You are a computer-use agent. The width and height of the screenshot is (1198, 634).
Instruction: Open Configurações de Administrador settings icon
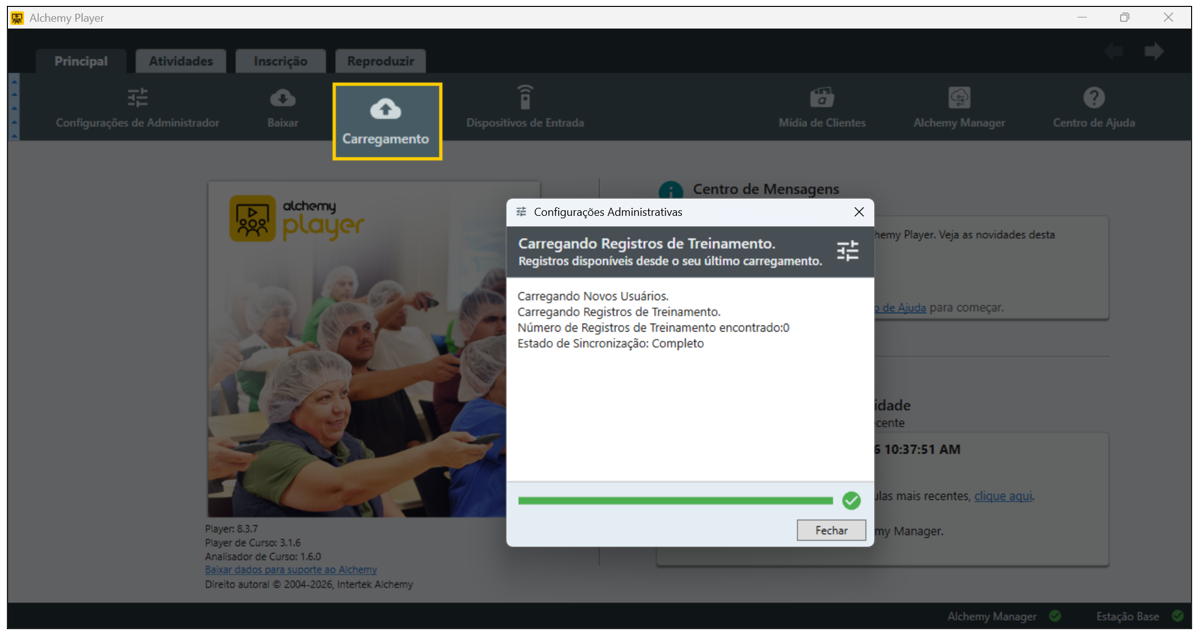137,98
